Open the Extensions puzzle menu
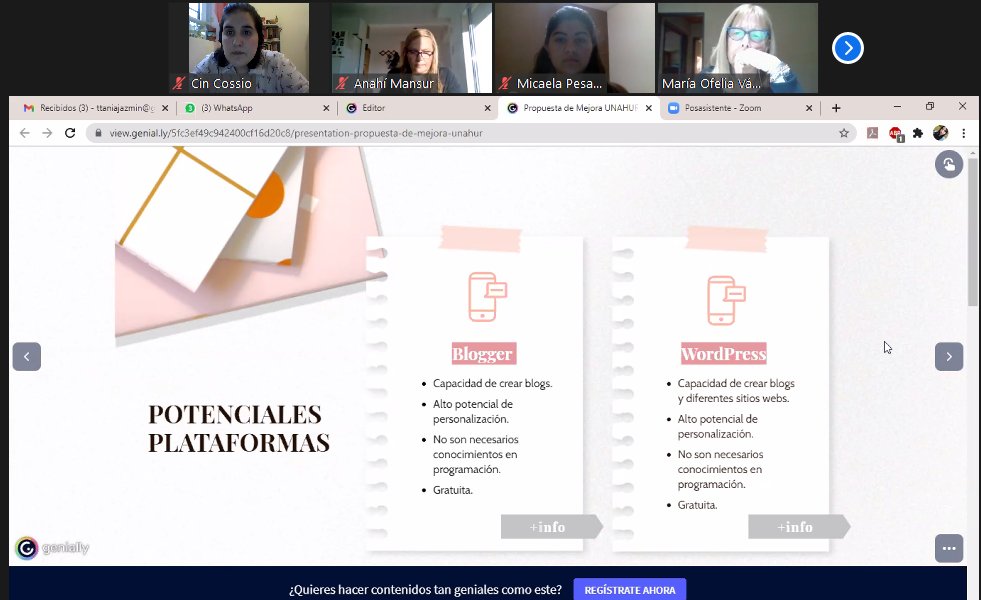 [918, 133]
